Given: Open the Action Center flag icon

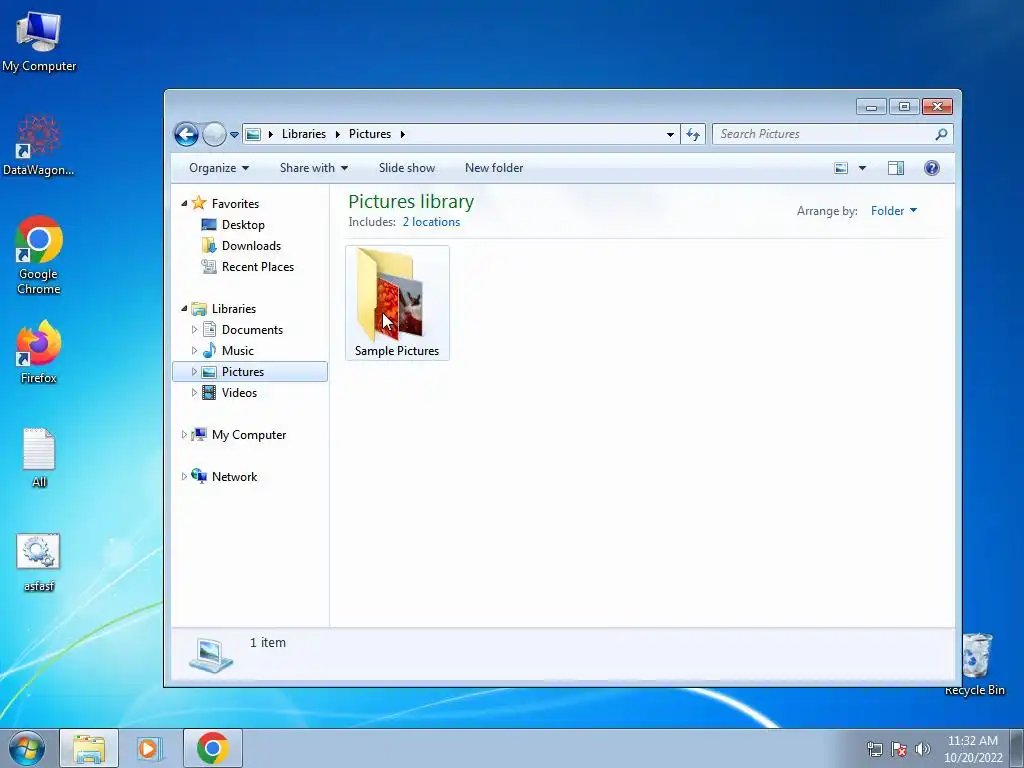Looking at the screenshot, I should pyautogui.click(x=899, y=749).
